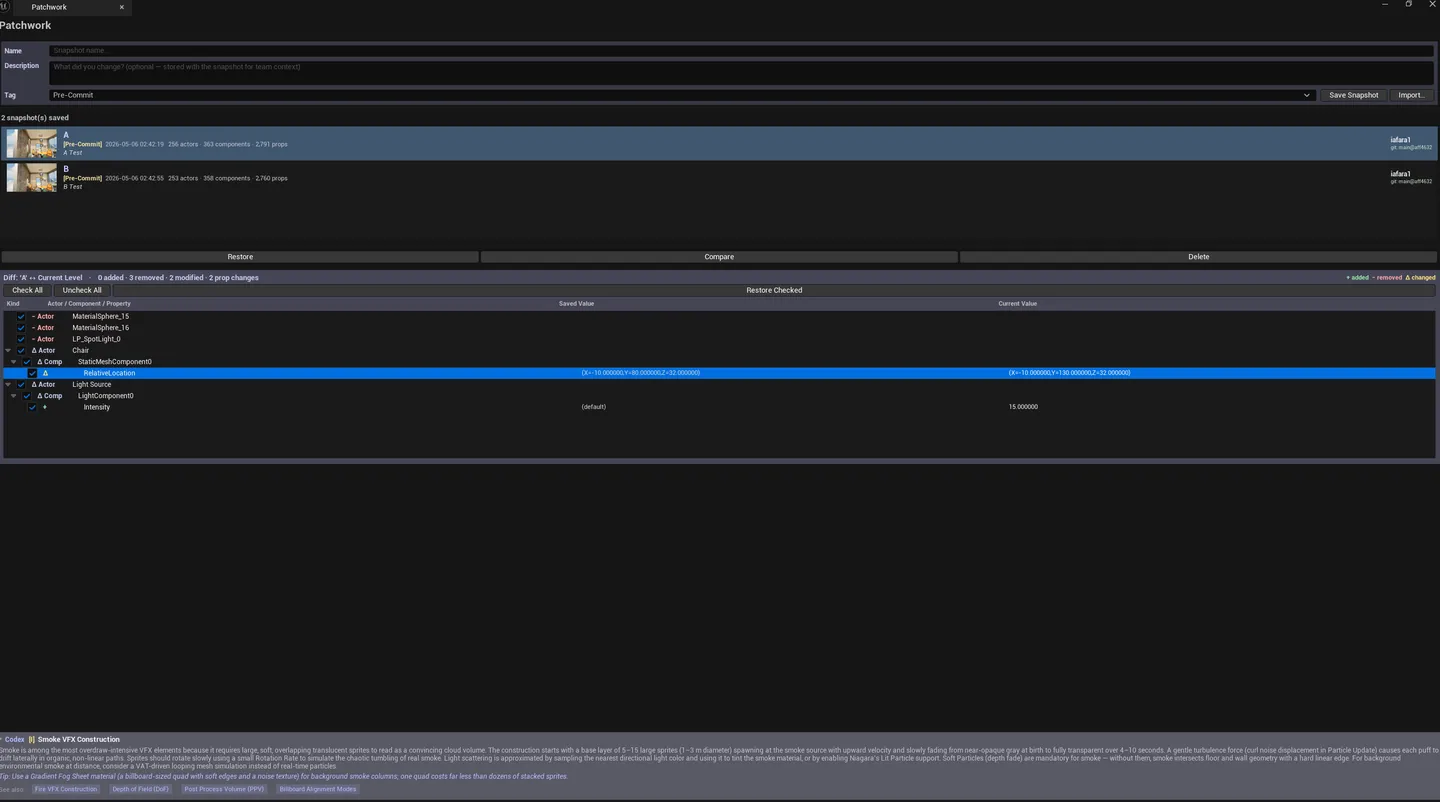Click the Unreal Engine logo icon
The image size is (1440, 802).
pyautogui.click(x=4, y=6)
